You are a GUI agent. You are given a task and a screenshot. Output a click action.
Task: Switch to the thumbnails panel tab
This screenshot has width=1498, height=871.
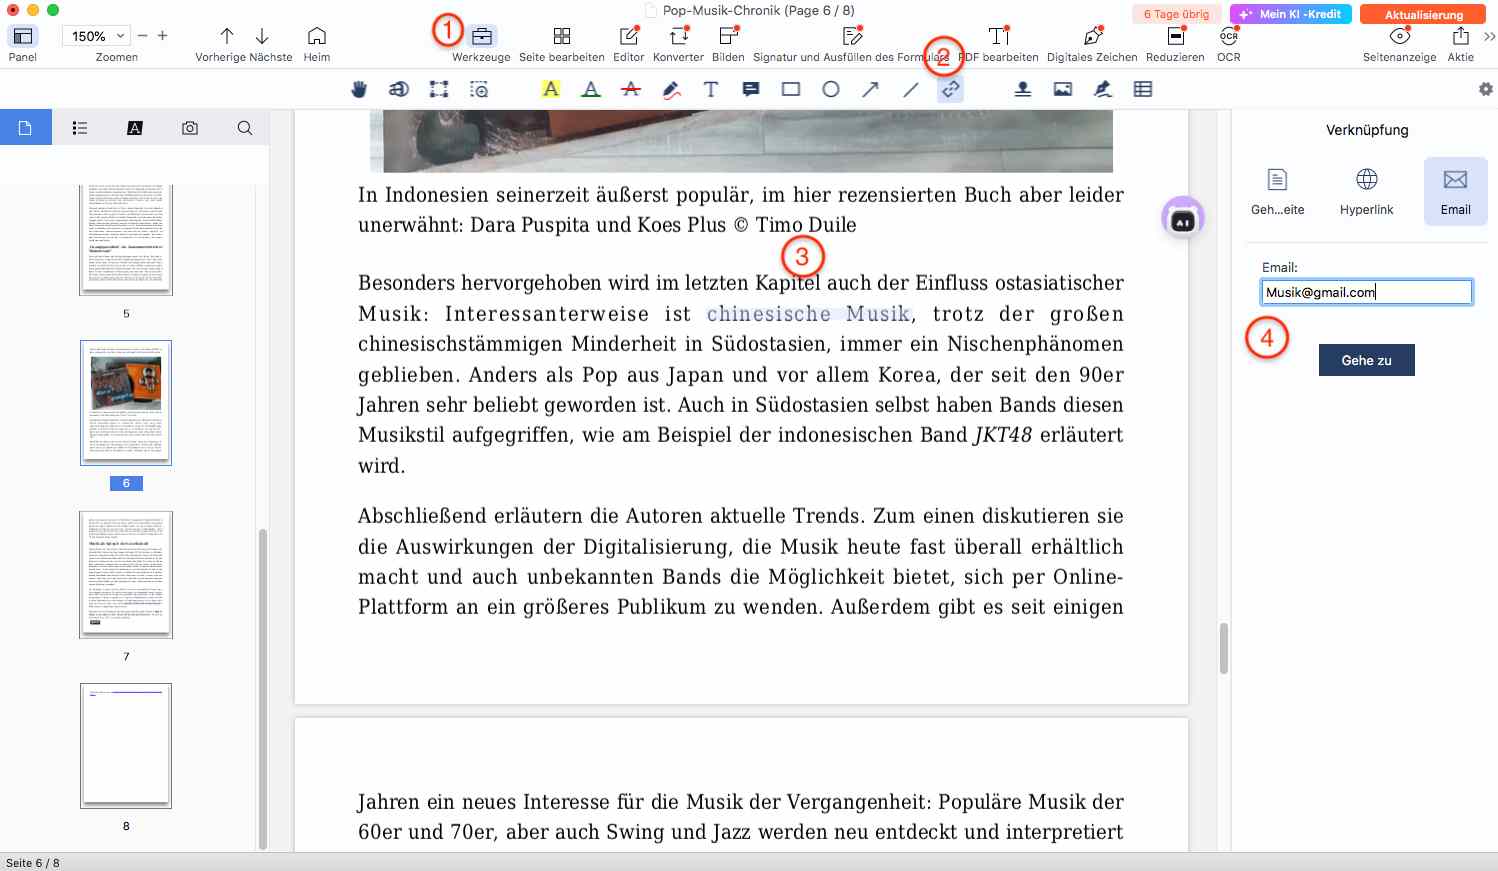tap(25, 128)
